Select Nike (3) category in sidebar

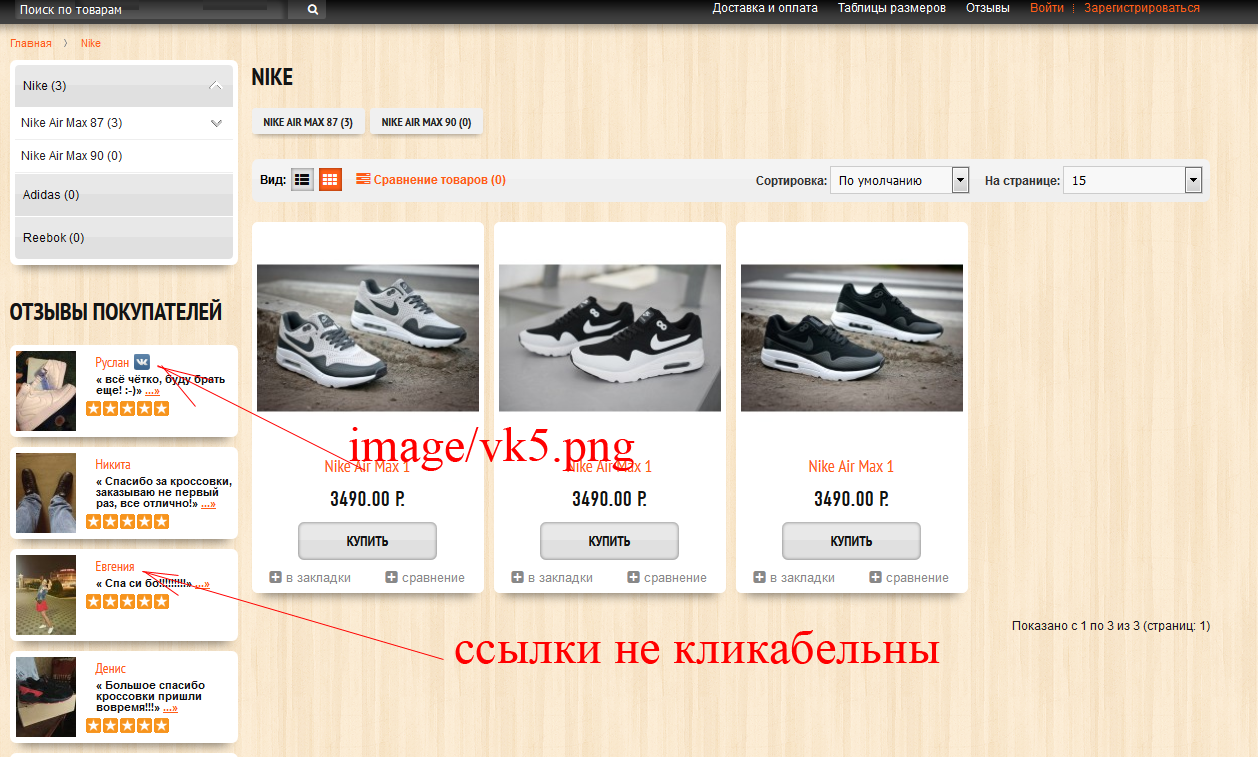coord(124,86)
